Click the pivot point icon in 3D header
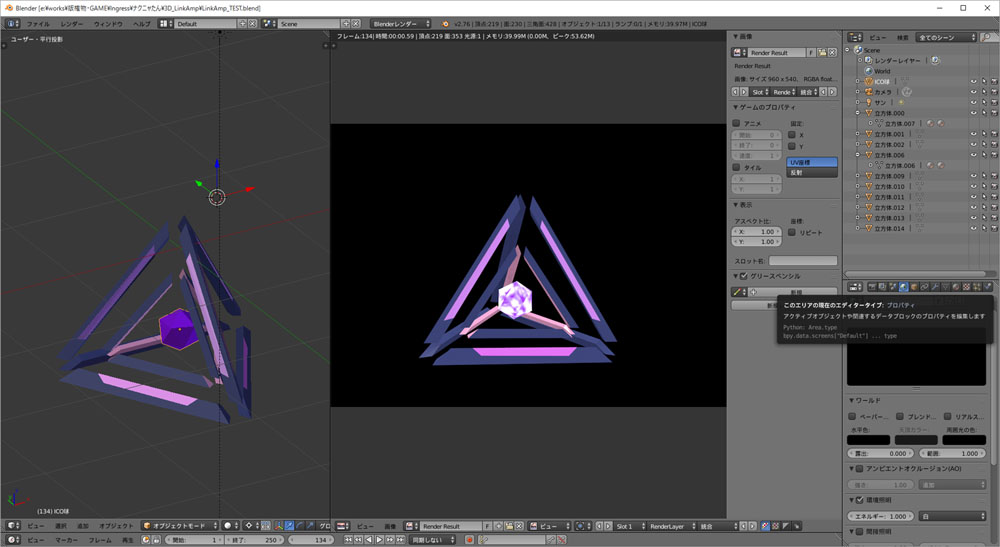The image size is (1000, 547). point(249,526)
